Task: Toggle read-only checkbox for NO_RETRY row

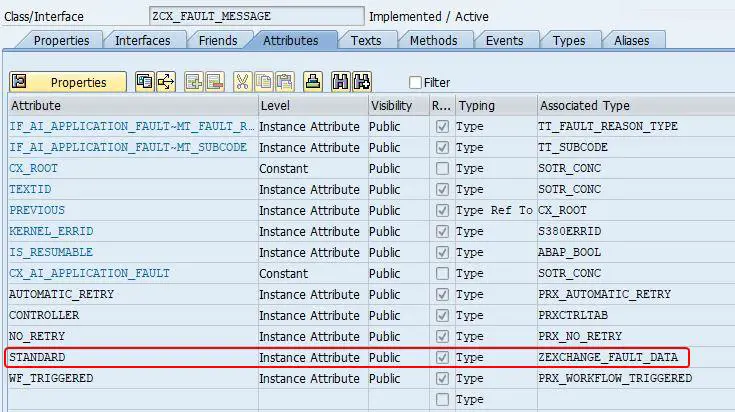Action: tap(442, 336)
